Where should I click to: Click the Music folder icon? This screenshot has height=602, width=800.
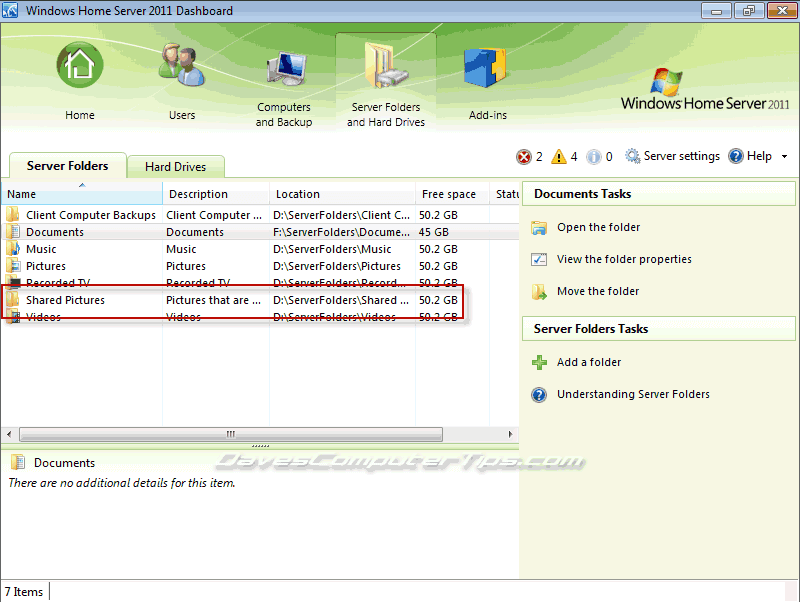pos(13,249)
